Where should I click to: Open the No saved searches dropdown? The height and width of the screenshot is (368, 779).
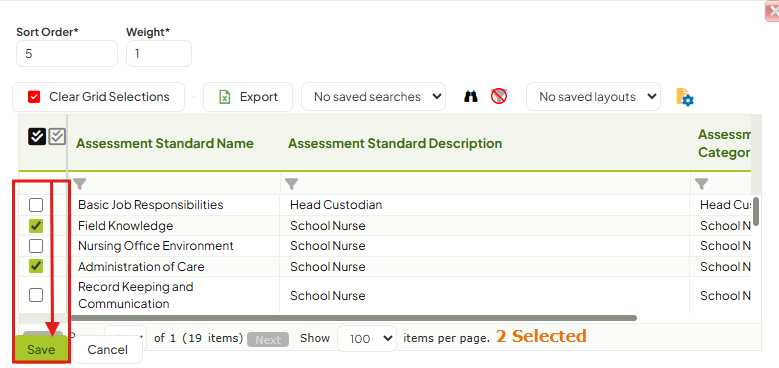(373, 97)
